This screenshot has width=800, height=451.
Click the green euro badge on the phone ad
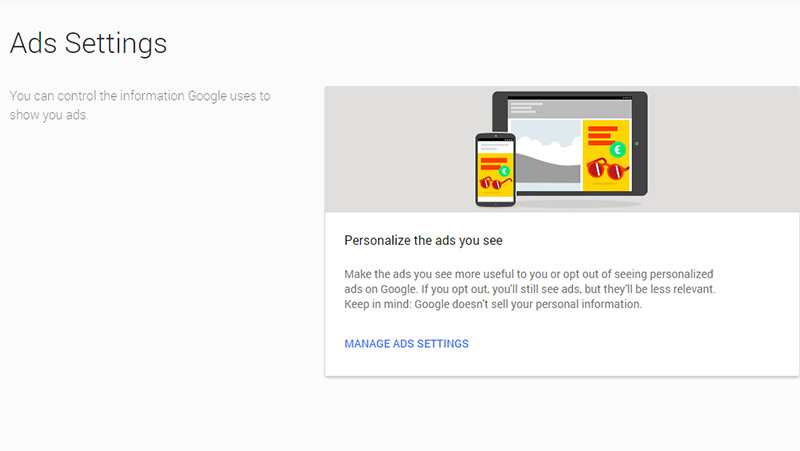504,171
